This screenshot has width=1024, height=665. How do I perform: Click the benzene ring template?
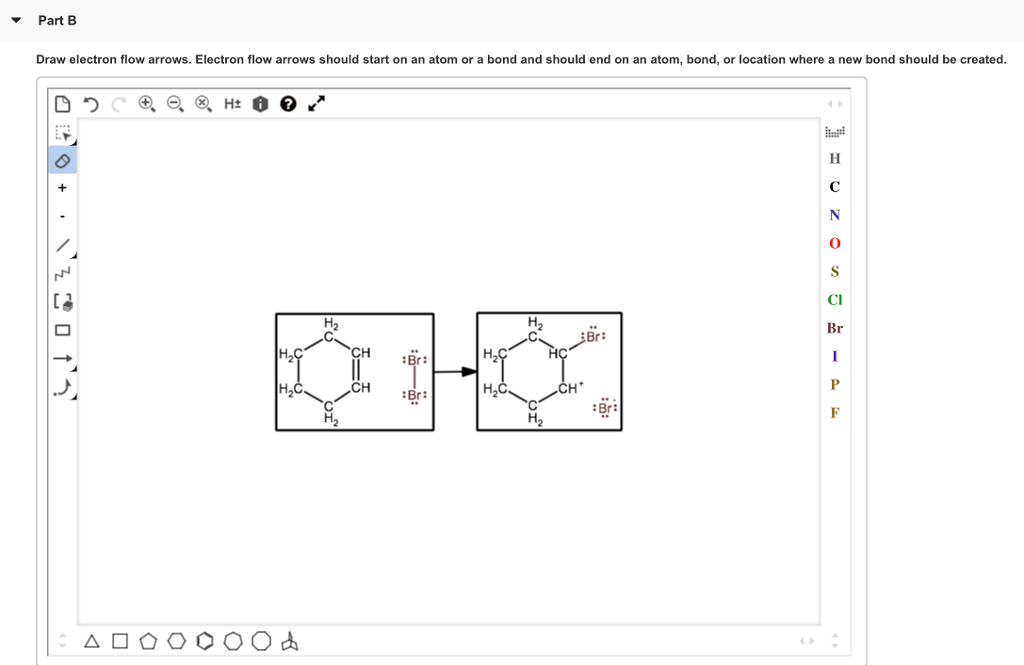(205, 641)
